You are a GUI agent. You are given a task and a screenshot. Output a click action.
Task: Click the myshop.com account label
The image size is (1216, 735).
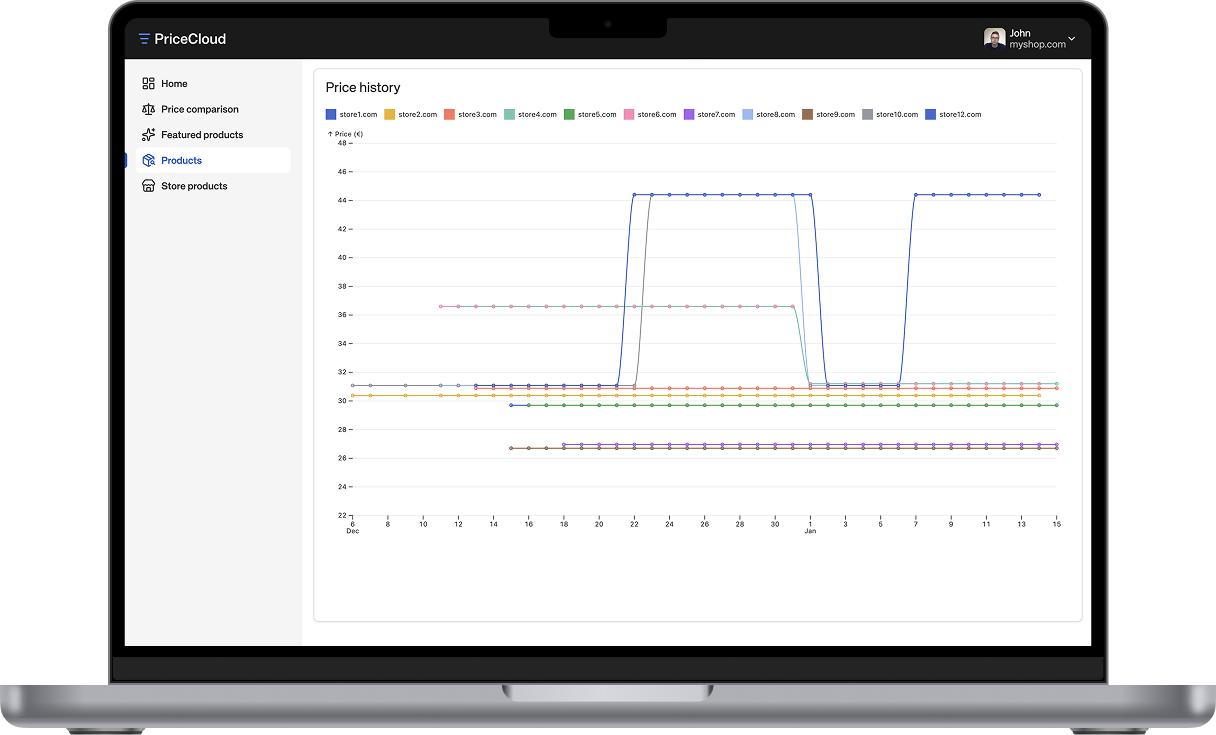[x=1037, y=45]
